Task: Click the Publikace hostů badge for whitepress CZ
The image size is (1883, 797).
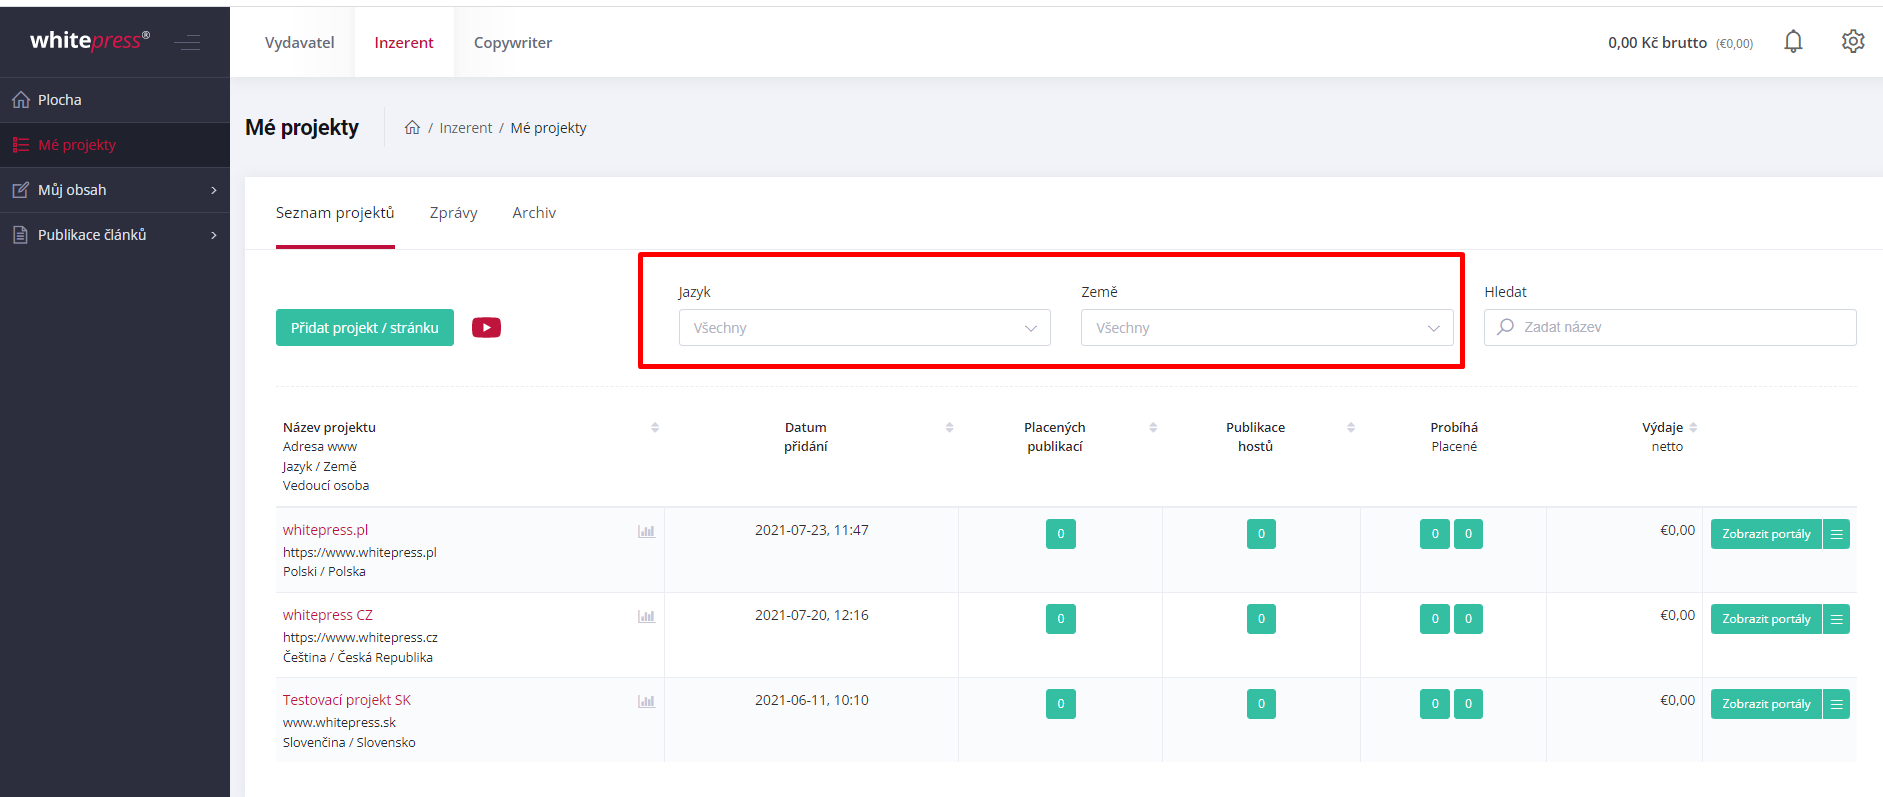Action: [1261, 619]
